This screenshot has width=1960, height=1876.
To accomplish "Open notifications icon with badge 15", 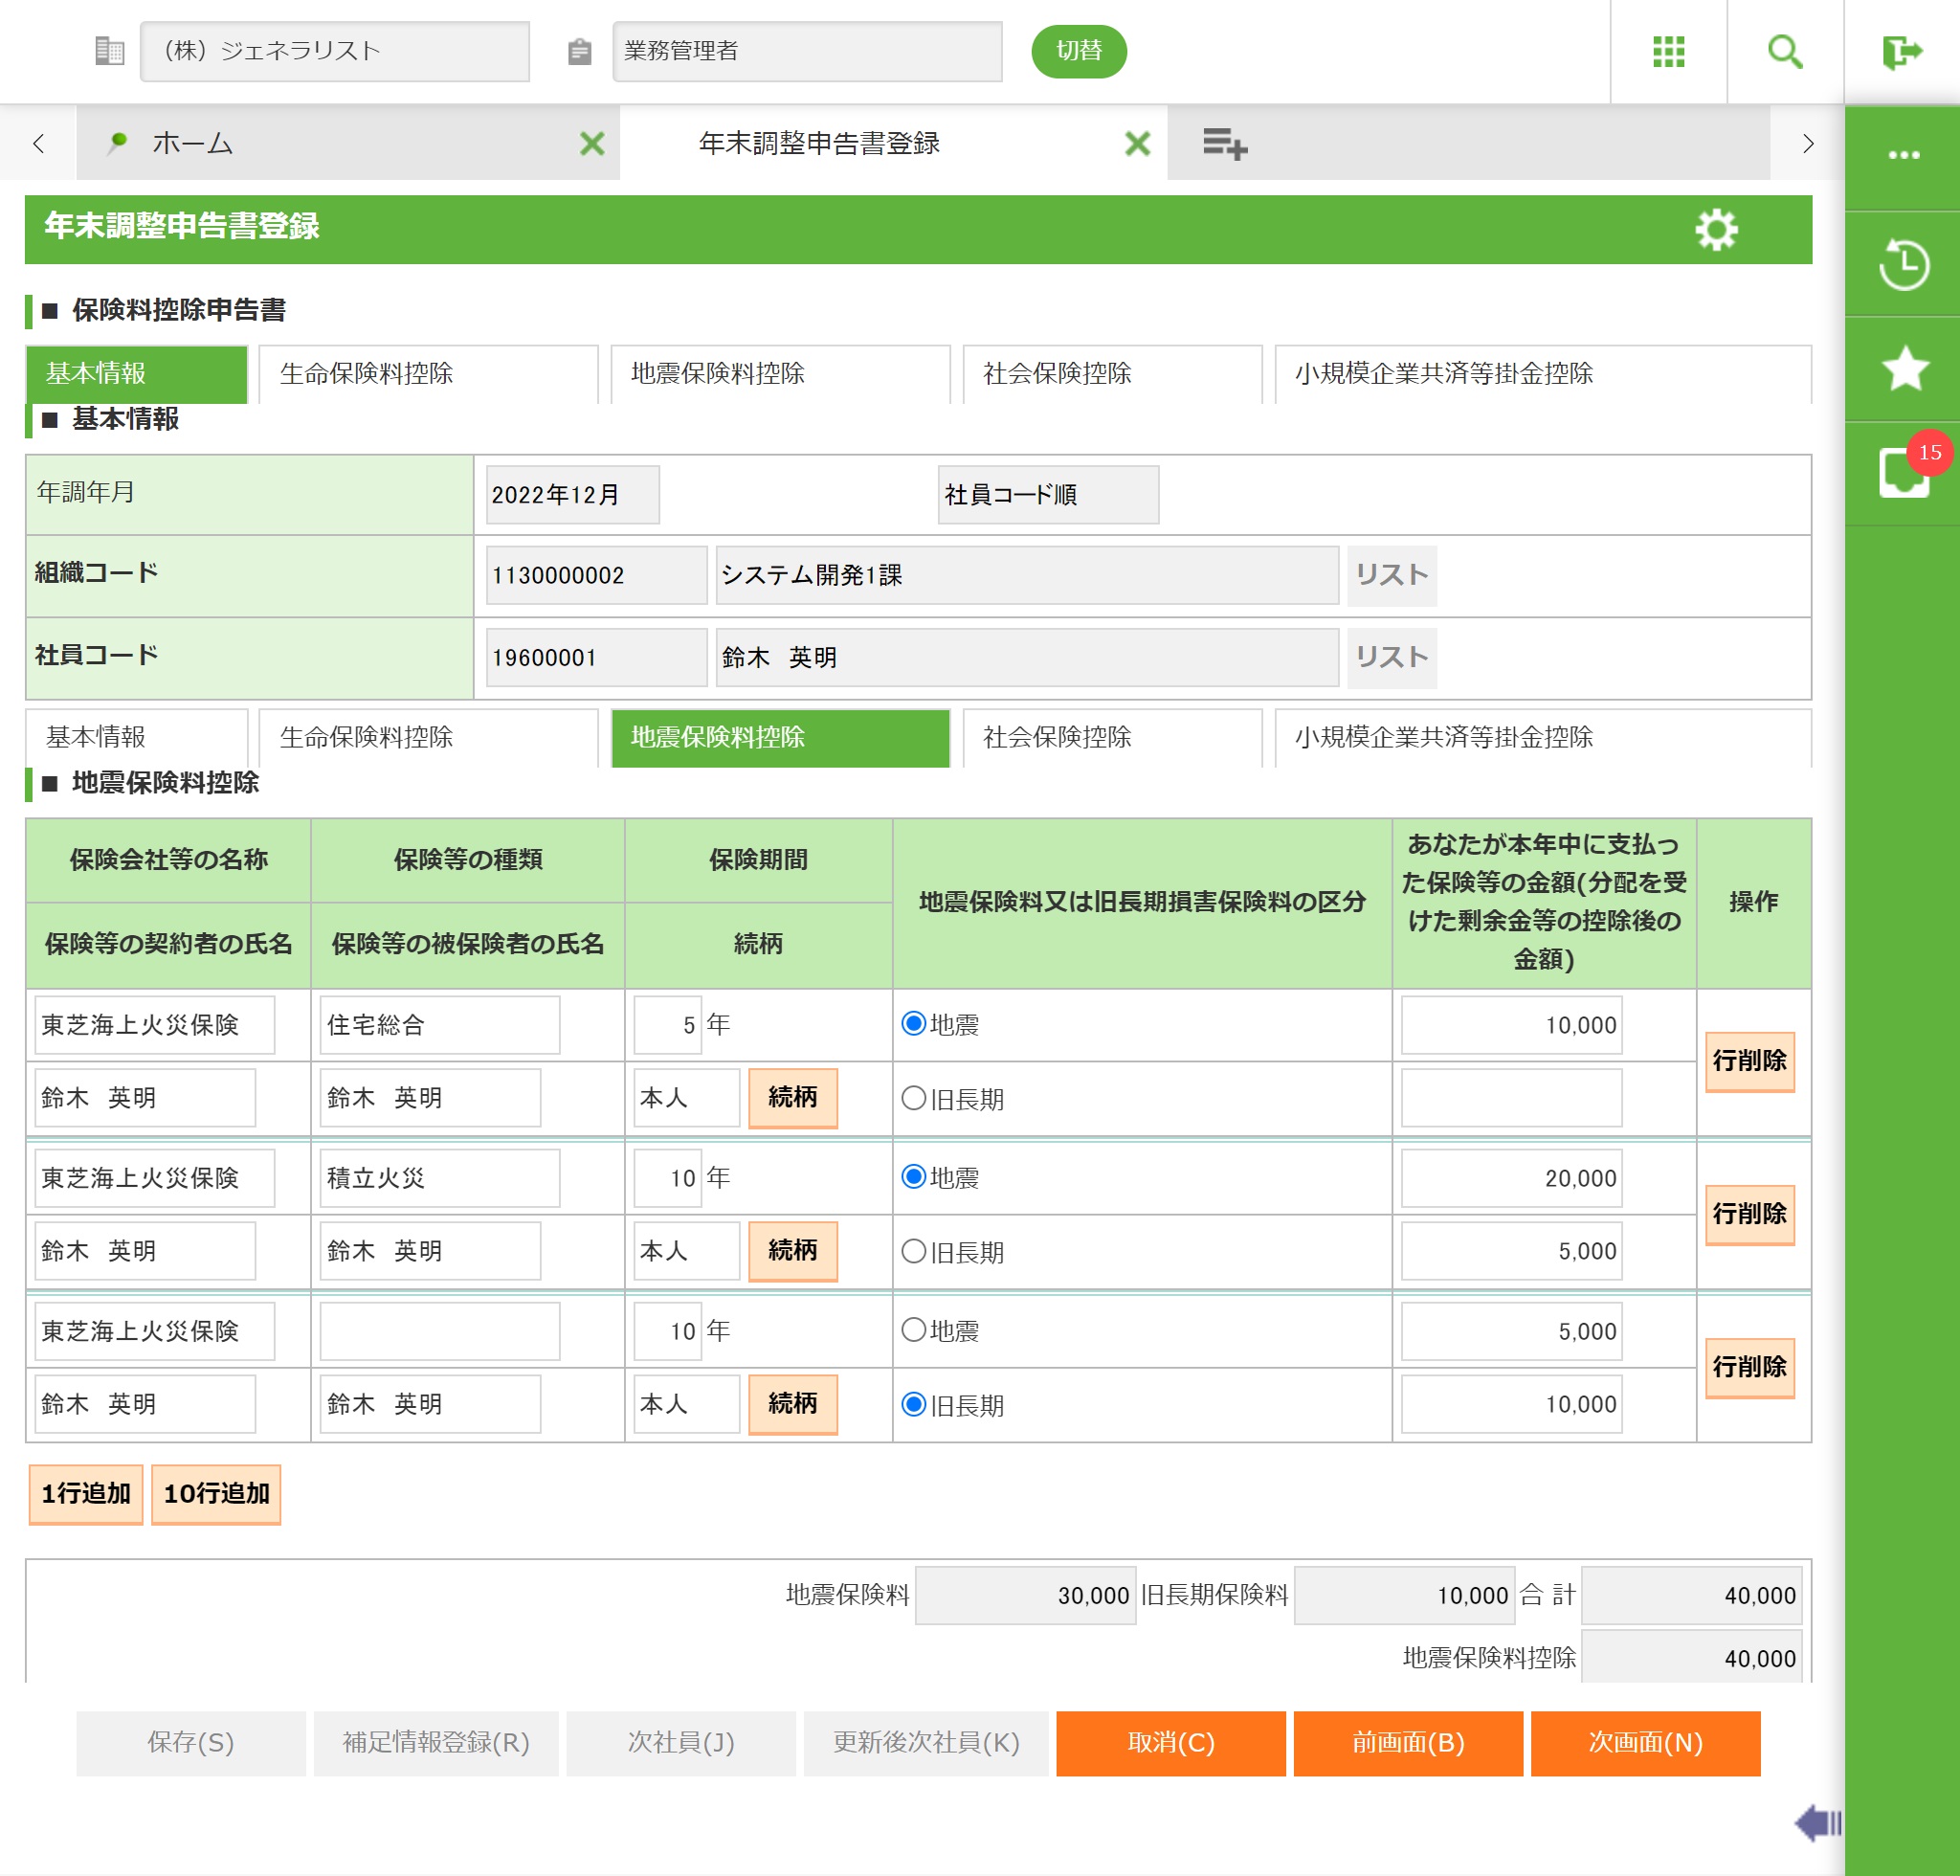I will click(1903, 472).
